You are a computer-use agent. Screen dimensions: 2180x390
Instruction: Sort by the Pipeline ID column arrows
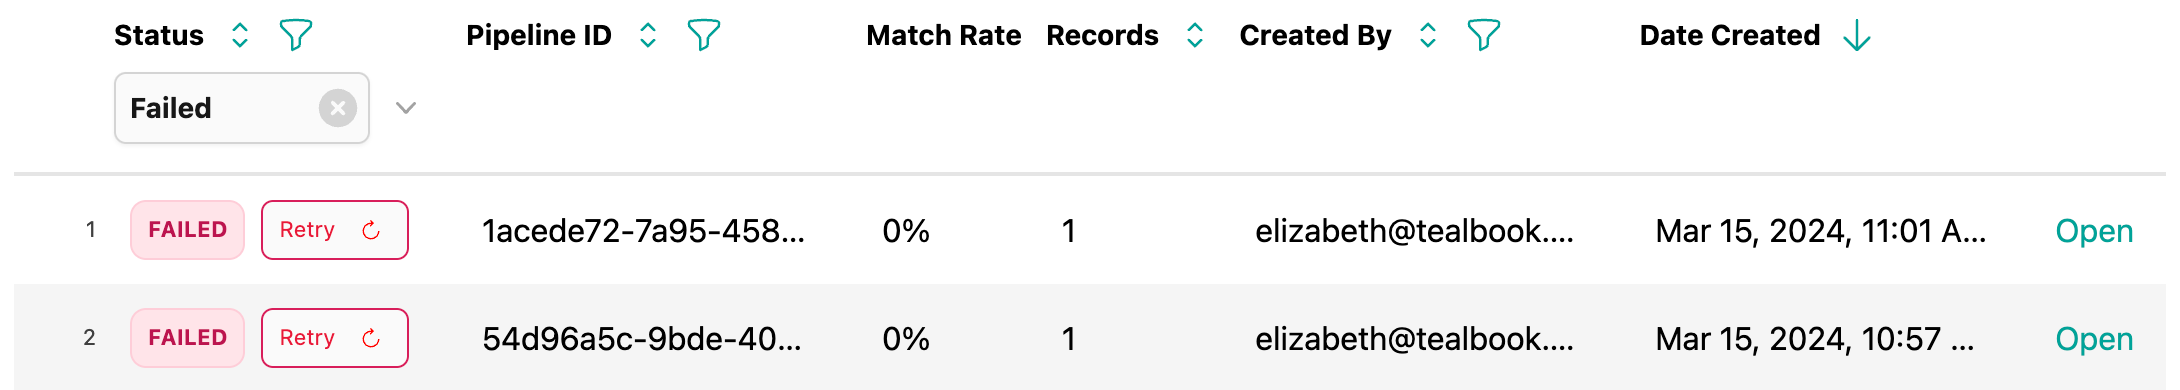tap(648, 36)
